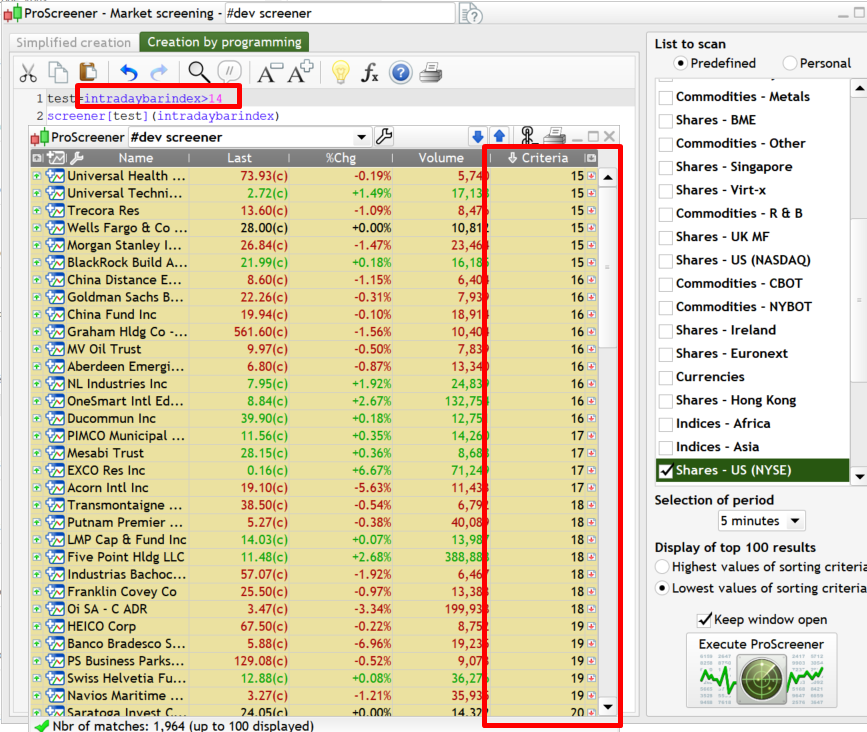Click the column config icon right of Criteria header
Viewport: 867px width, 732px height.
(591, 158)
